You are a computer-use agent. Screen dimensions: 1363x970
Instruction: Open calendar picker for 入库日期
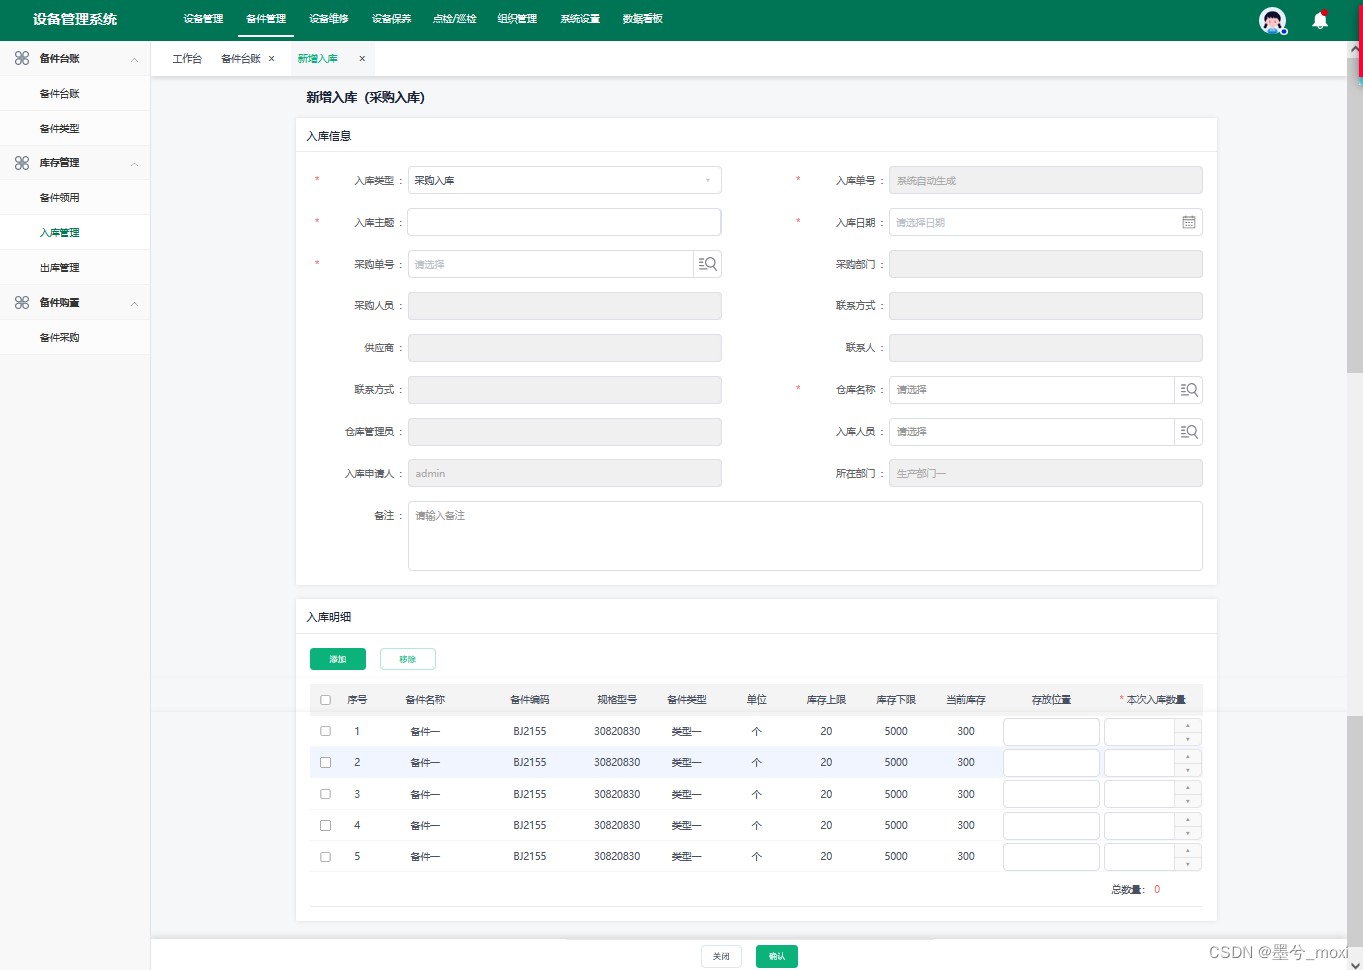click(x=1189, y=222)
